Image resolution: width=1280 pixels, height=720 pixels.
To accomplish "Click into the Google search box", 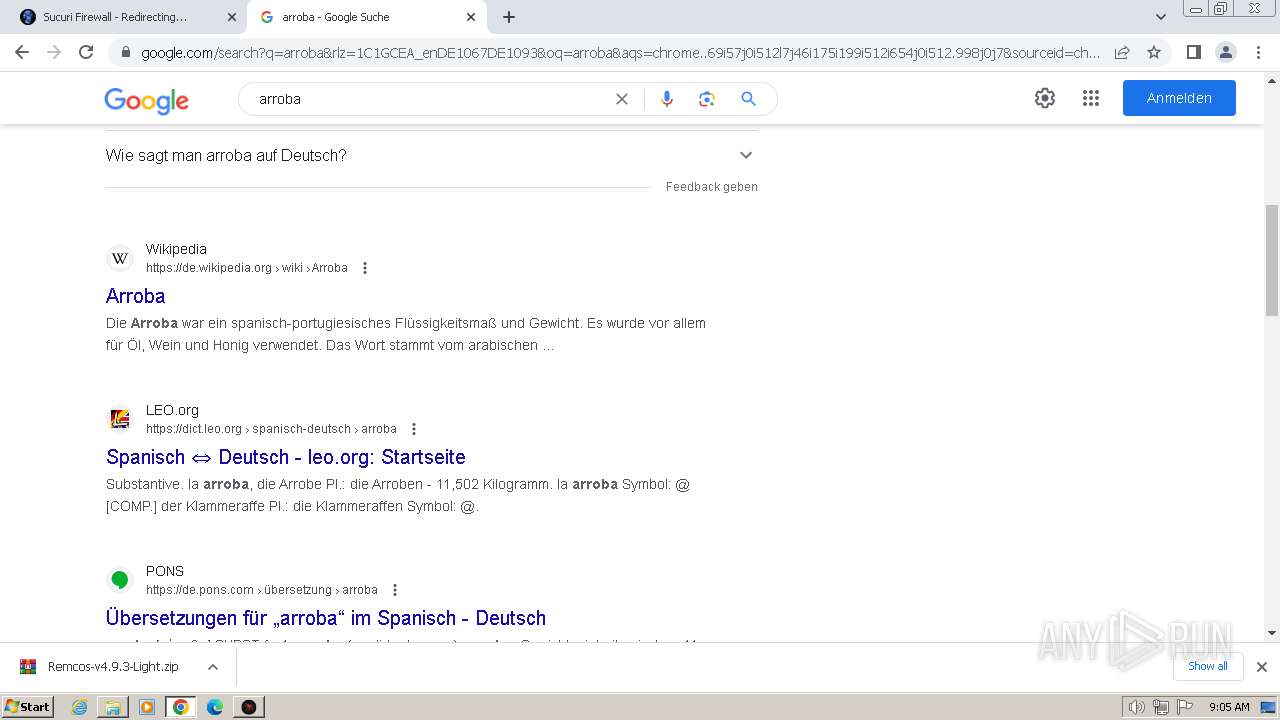I will pos(430,99).
